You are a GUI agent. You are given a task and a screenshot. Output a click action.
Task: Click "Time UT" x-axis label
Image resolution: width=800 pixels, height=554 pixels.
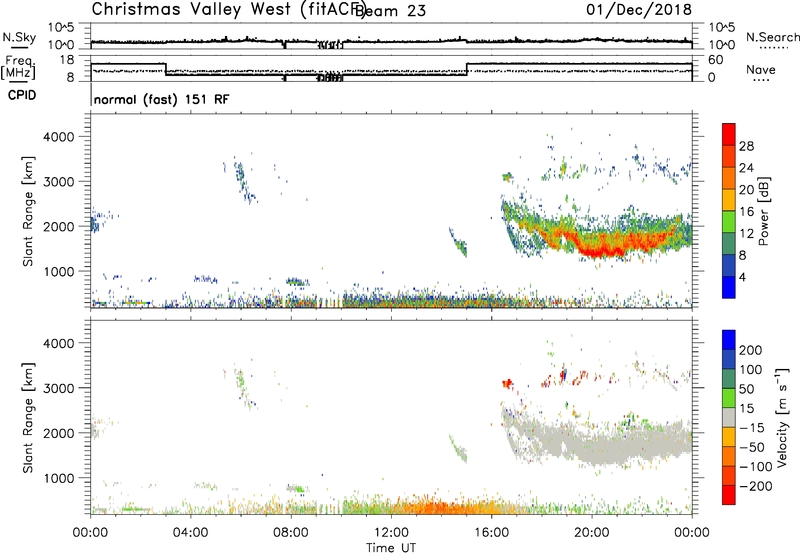point(391,548)
